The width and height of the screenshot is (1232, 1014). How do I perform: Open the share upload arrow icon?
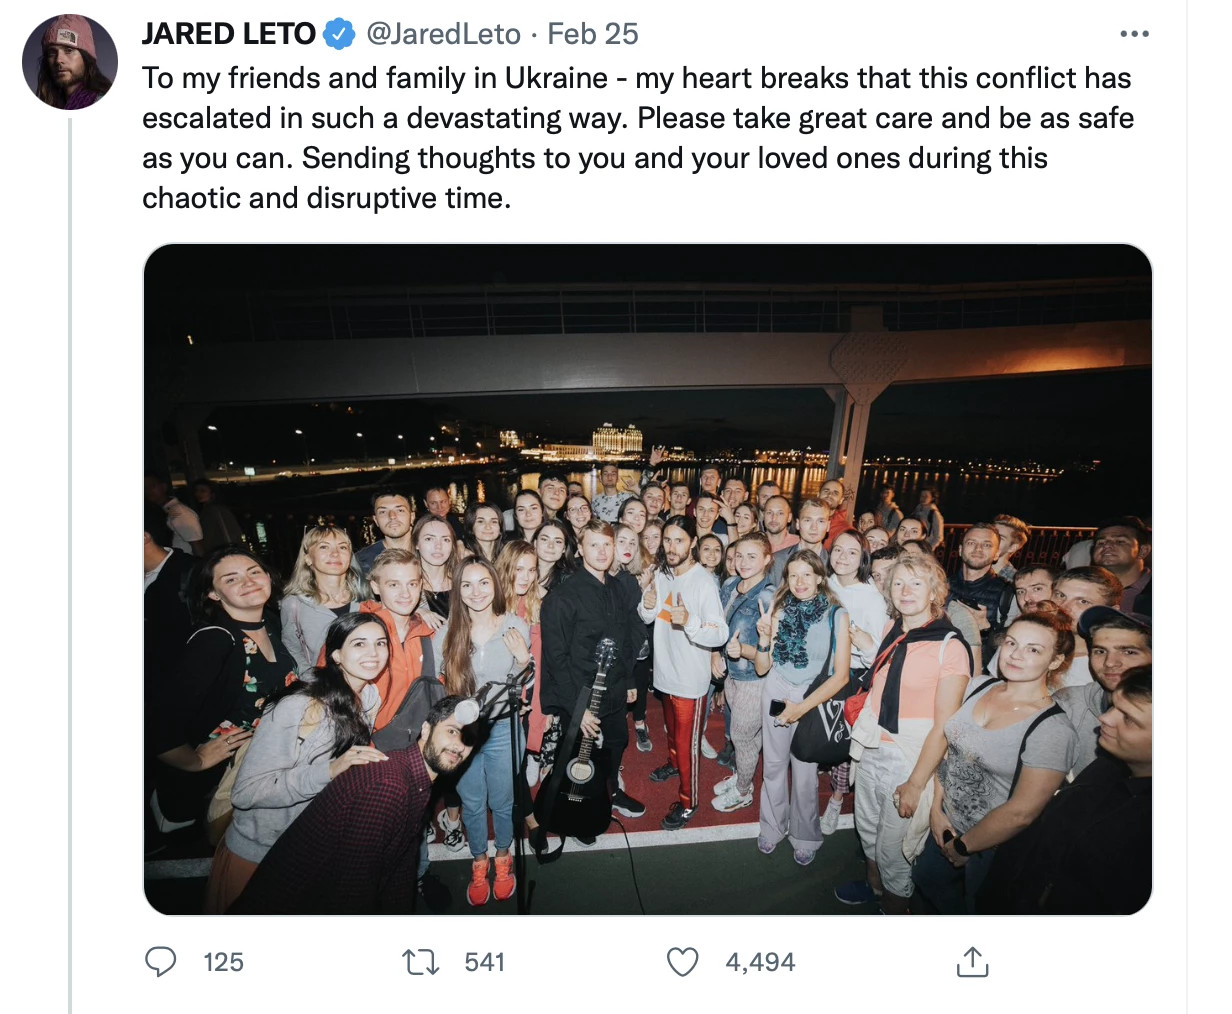[x=972, y=961]
